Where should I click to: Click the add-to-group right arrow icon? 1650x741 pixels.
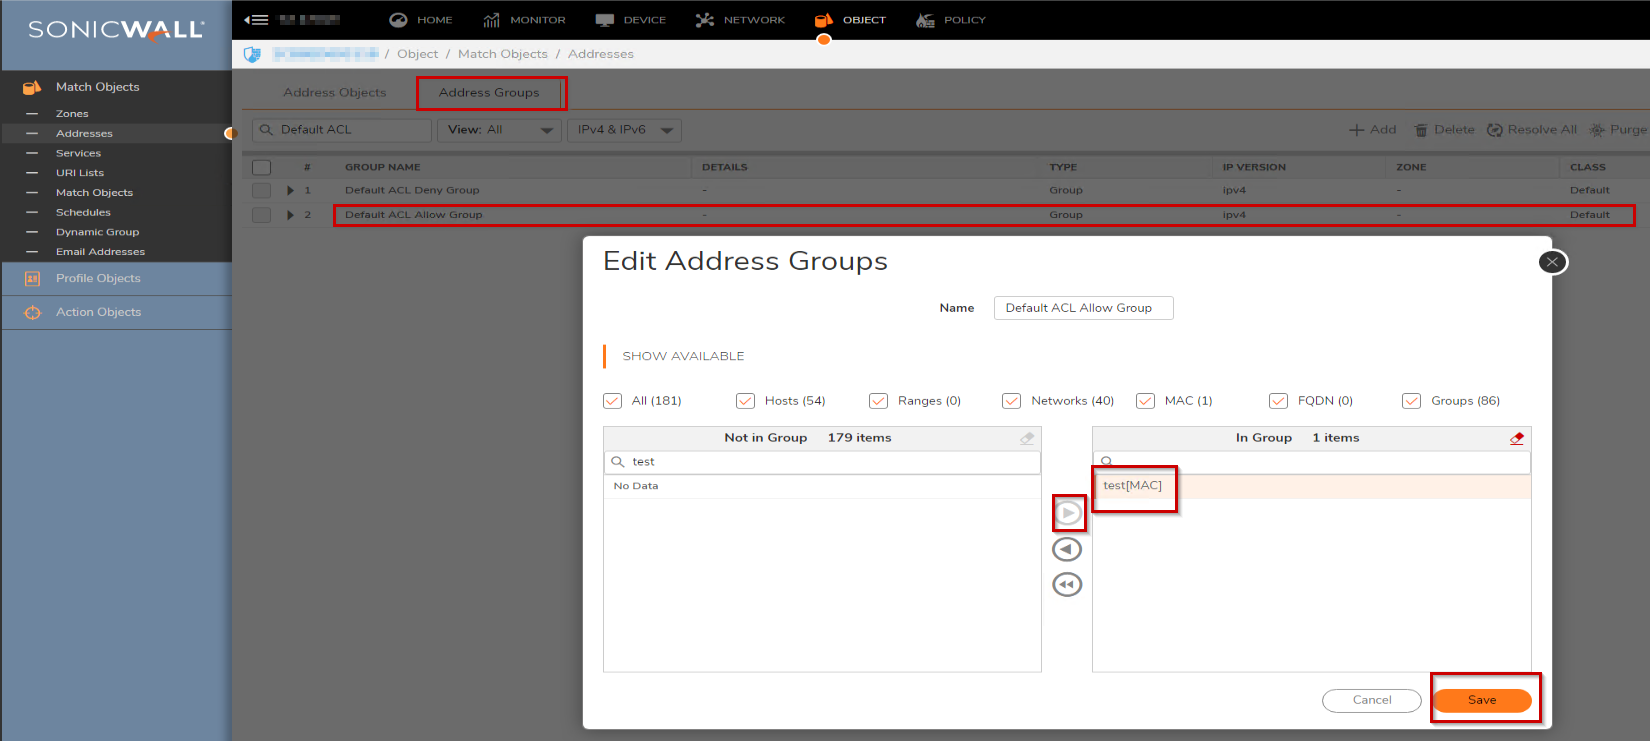pos(1068,513)
